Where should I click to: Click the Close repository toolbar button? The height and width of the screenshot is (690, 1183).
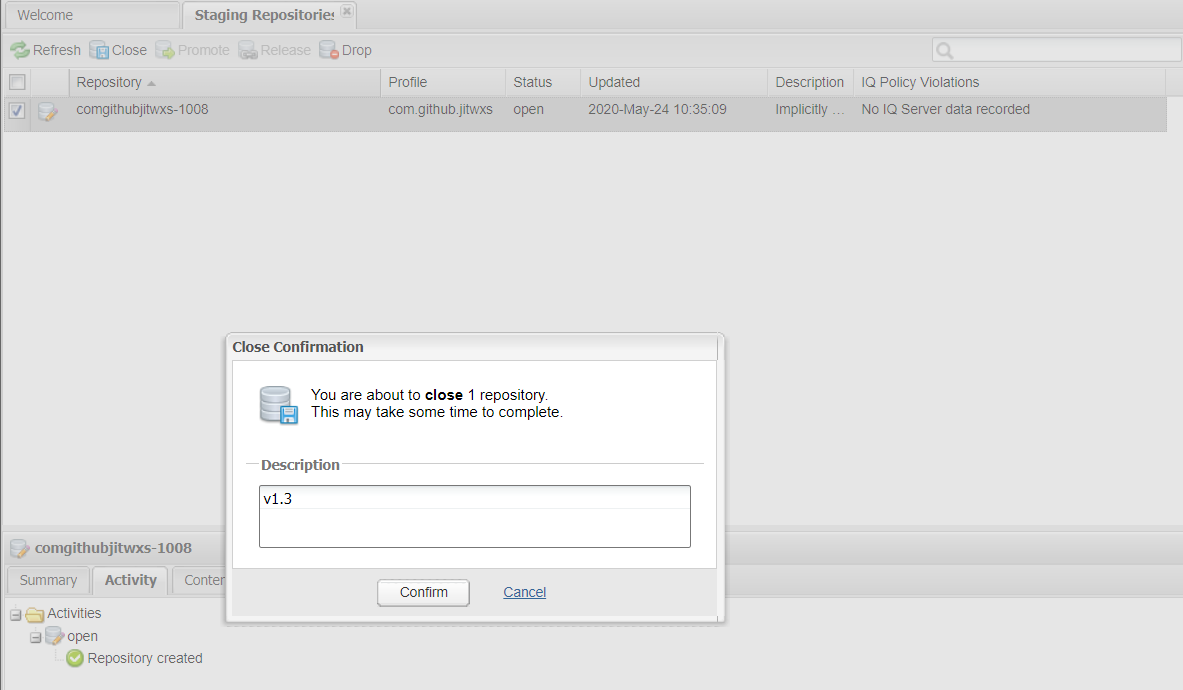(118, 51)
